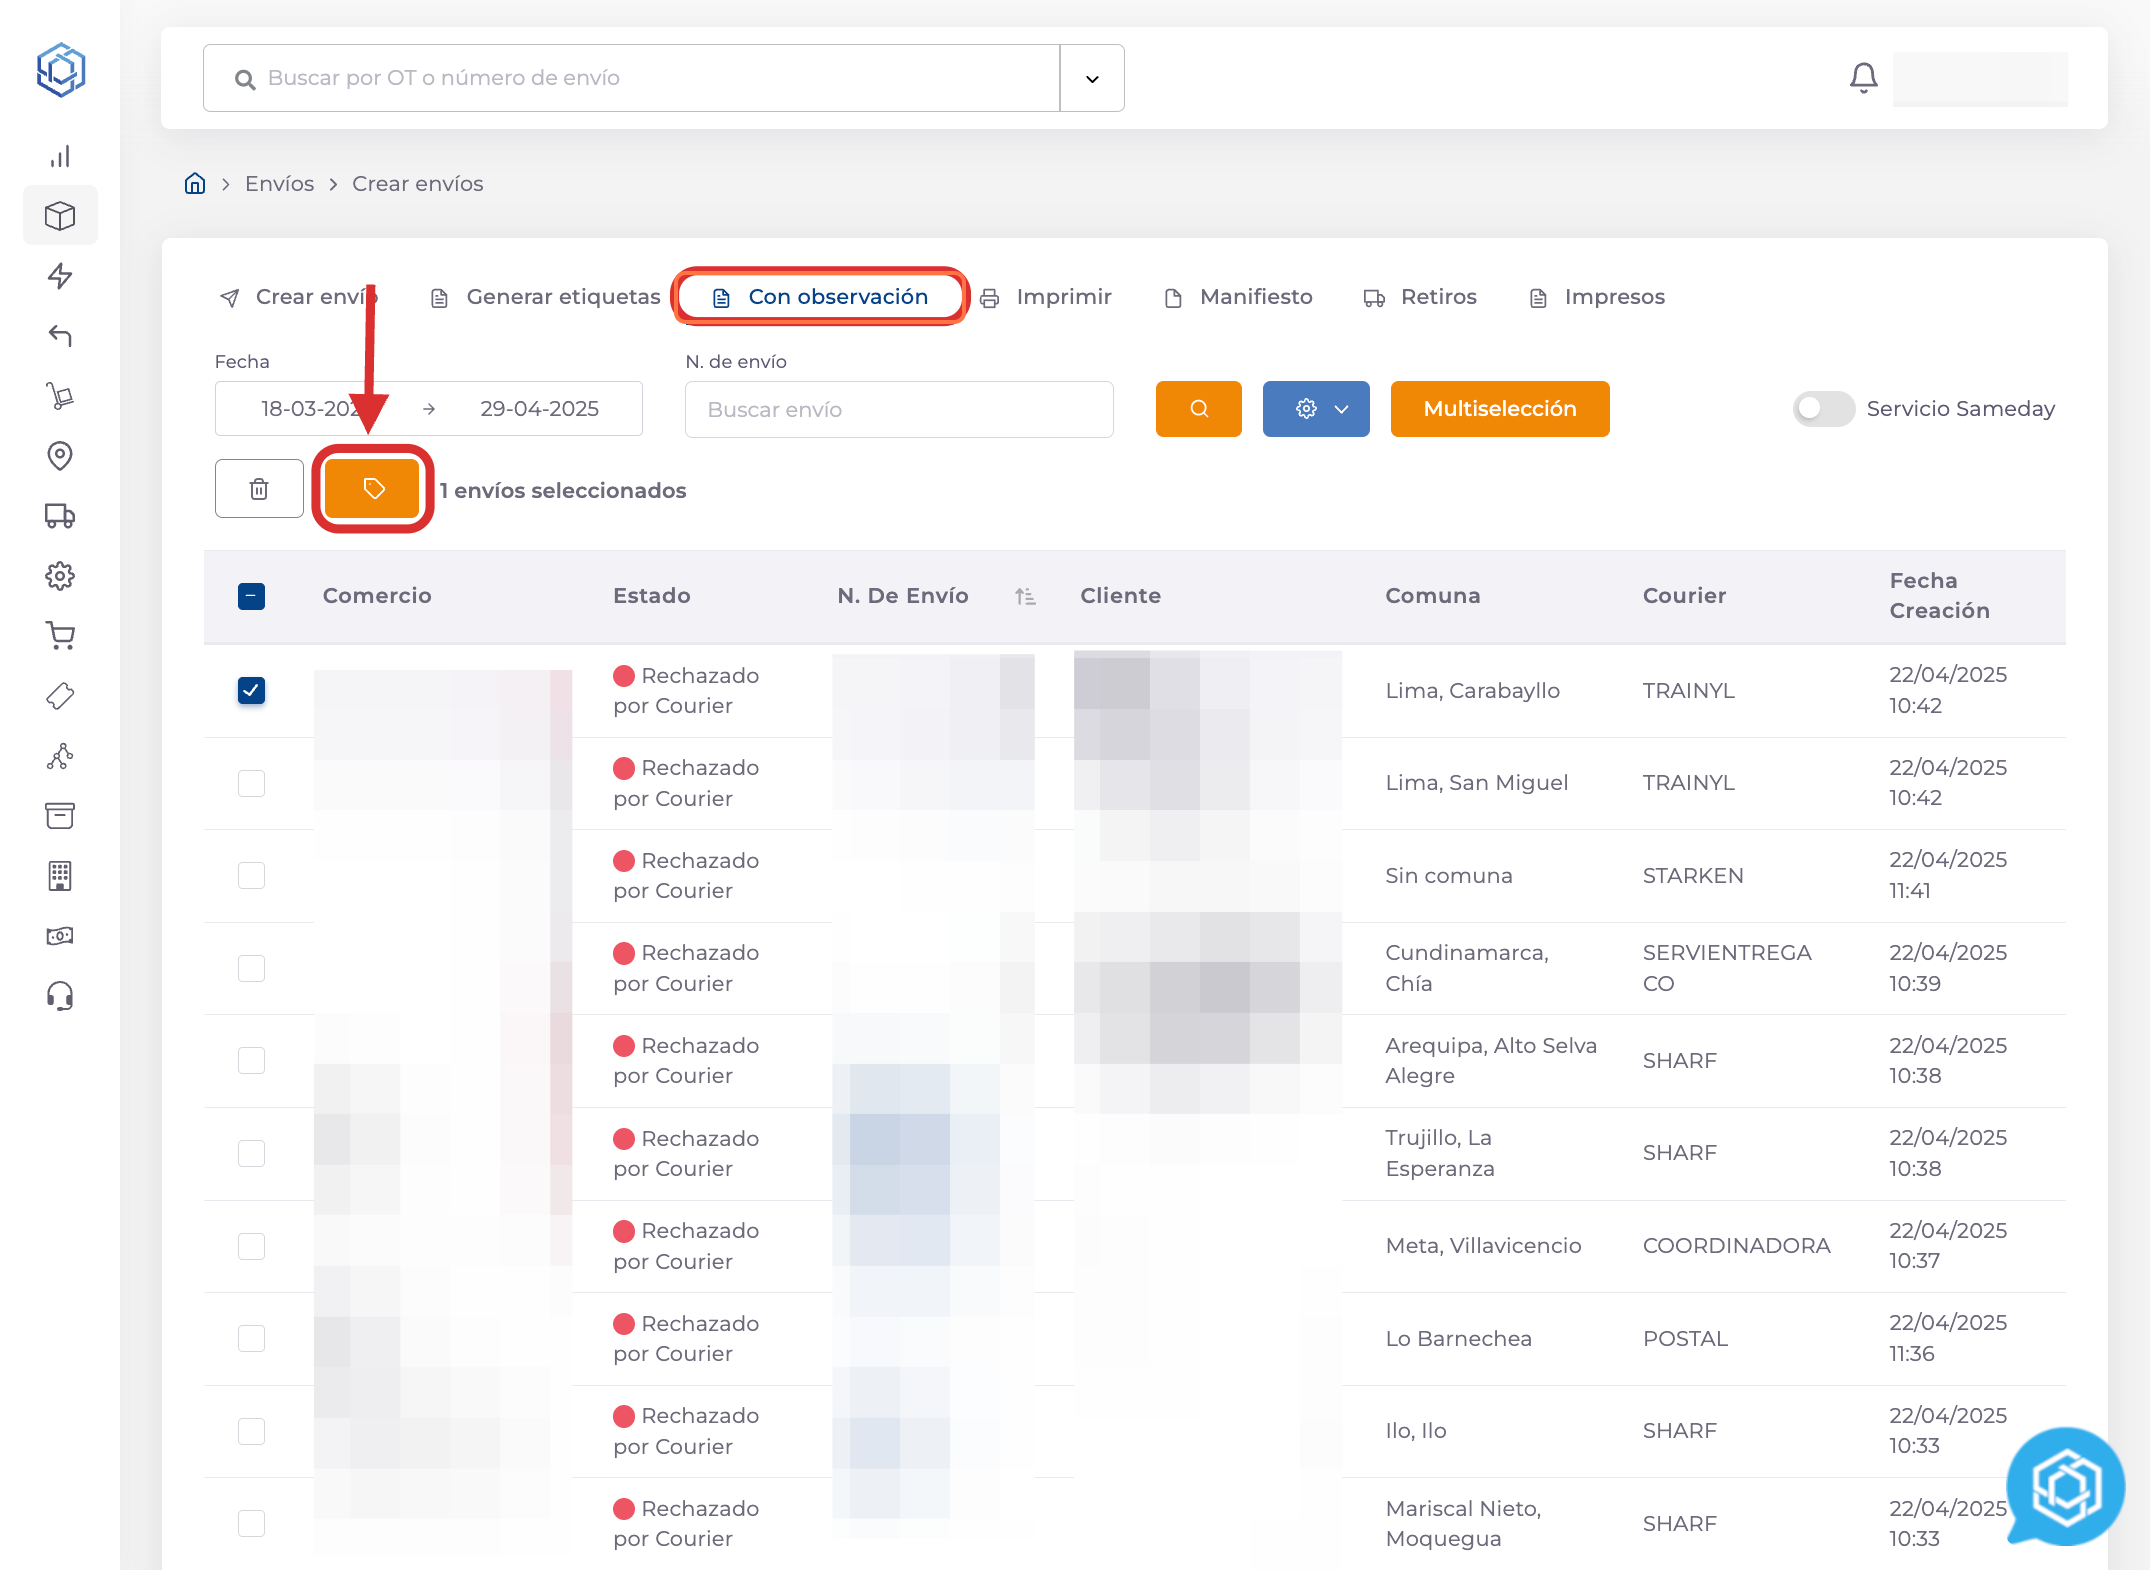Viewport: 2150px width, 1570px height.
Task: Expand the search bar dropdown arrow
Action: [x=1092, y=78]
